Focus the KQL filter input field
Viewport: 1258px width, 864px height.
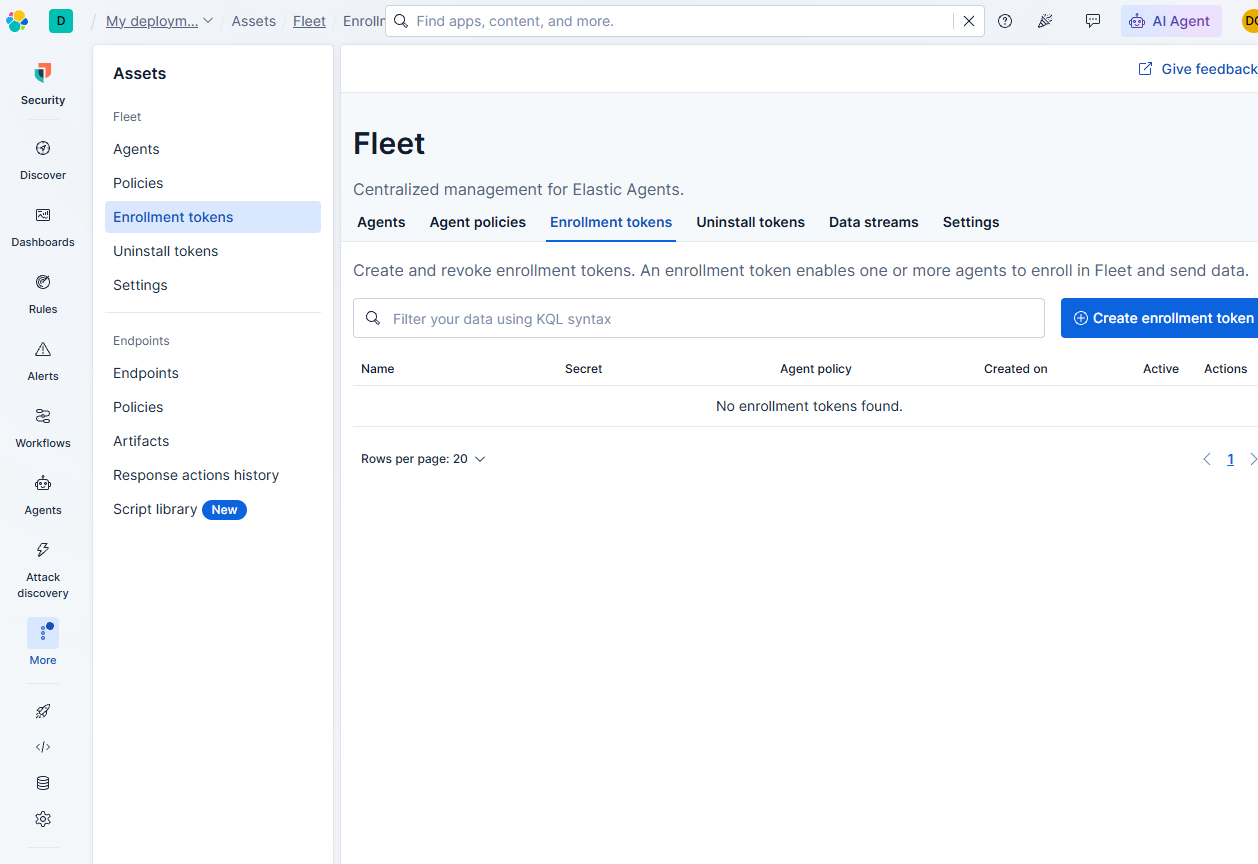point(699,318)
